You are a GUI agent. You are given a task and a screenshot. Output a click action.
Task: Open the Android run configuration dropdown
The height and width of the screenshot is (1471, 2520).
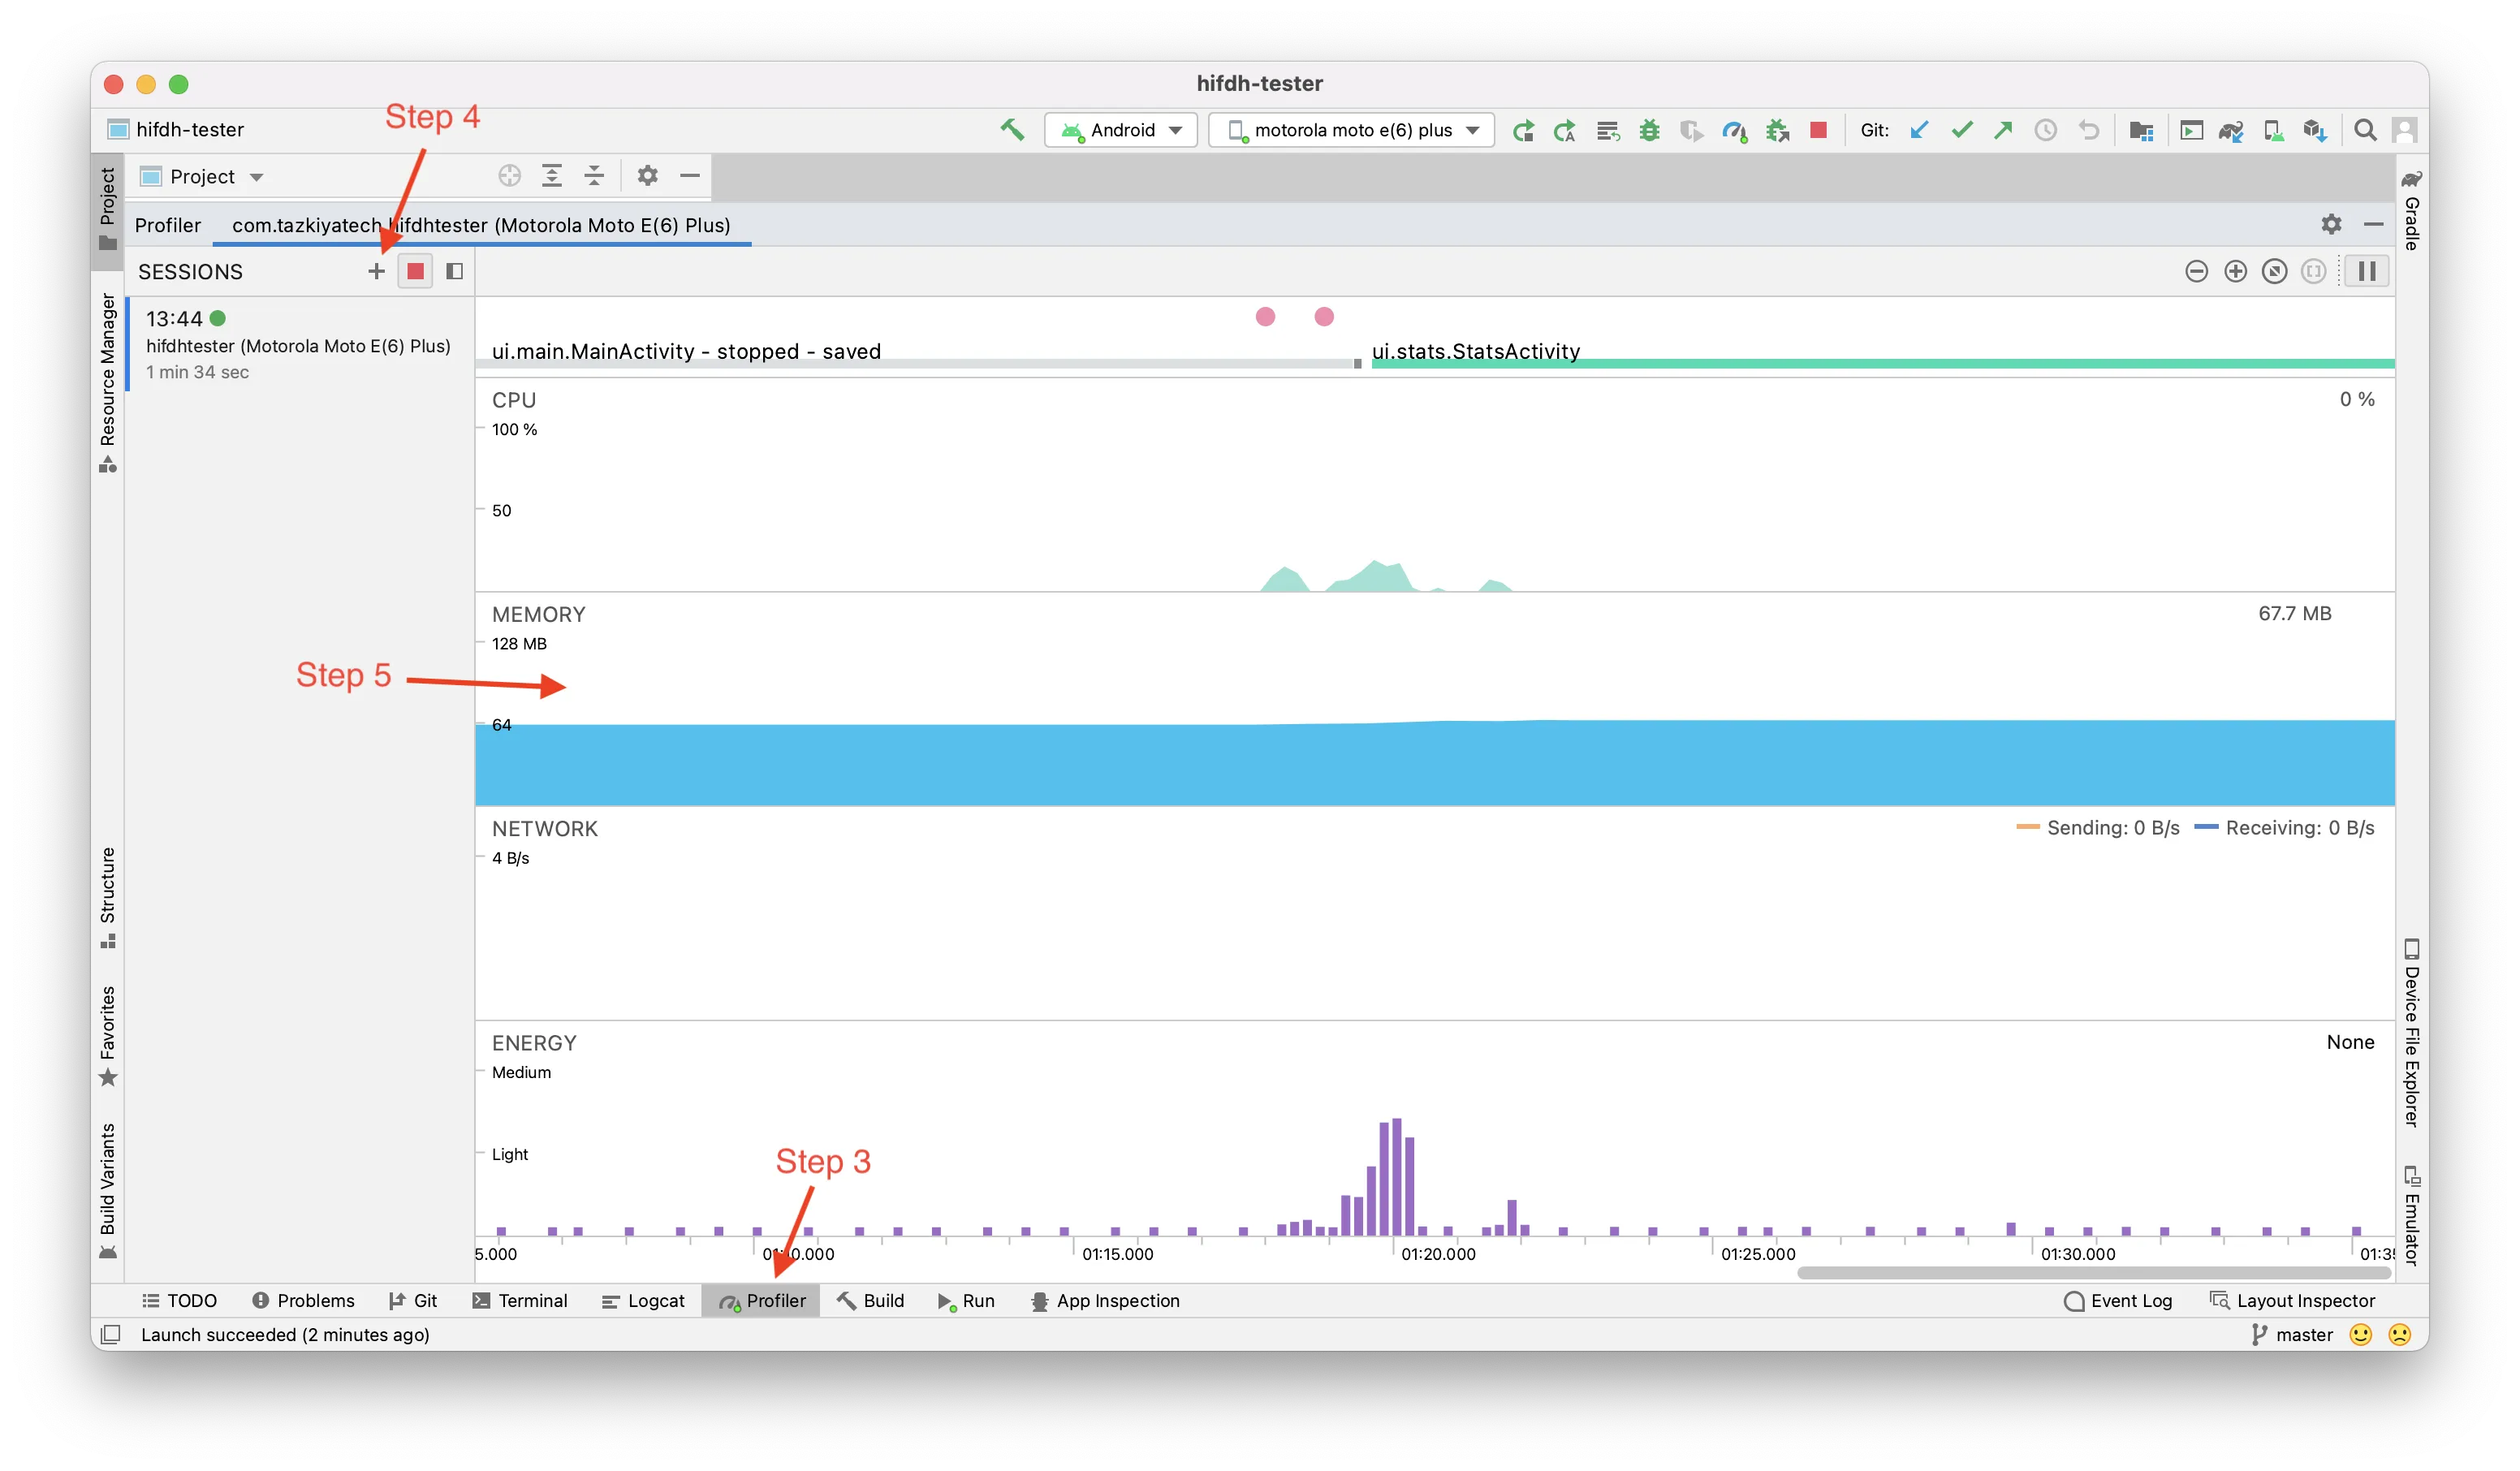[1121, 130]
